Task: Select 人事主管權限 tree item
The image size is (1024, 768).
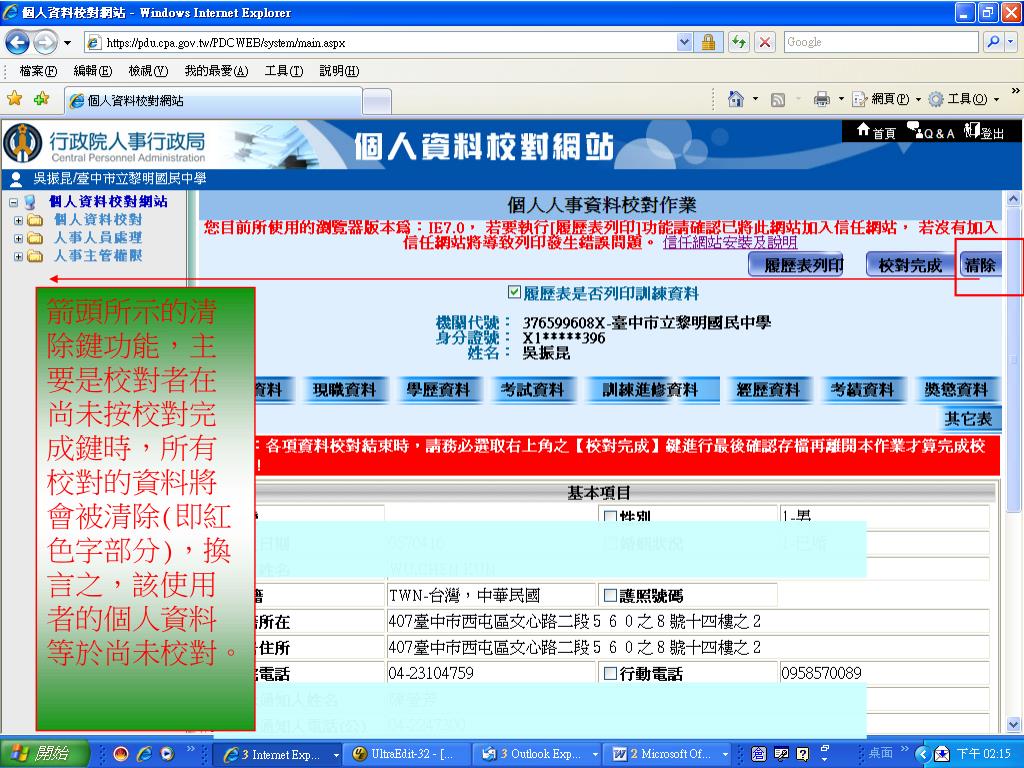Action: (98, 255)
